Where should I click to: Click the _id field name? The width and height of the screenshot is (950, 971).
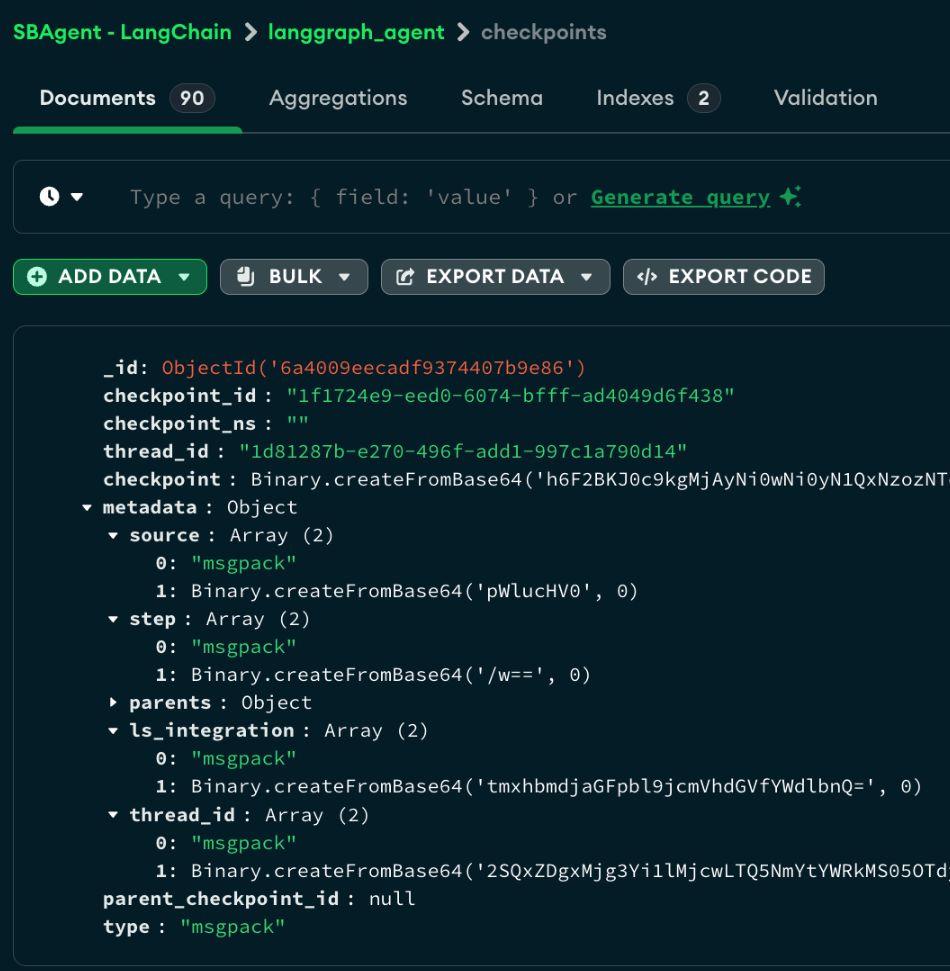click(120, 368)
